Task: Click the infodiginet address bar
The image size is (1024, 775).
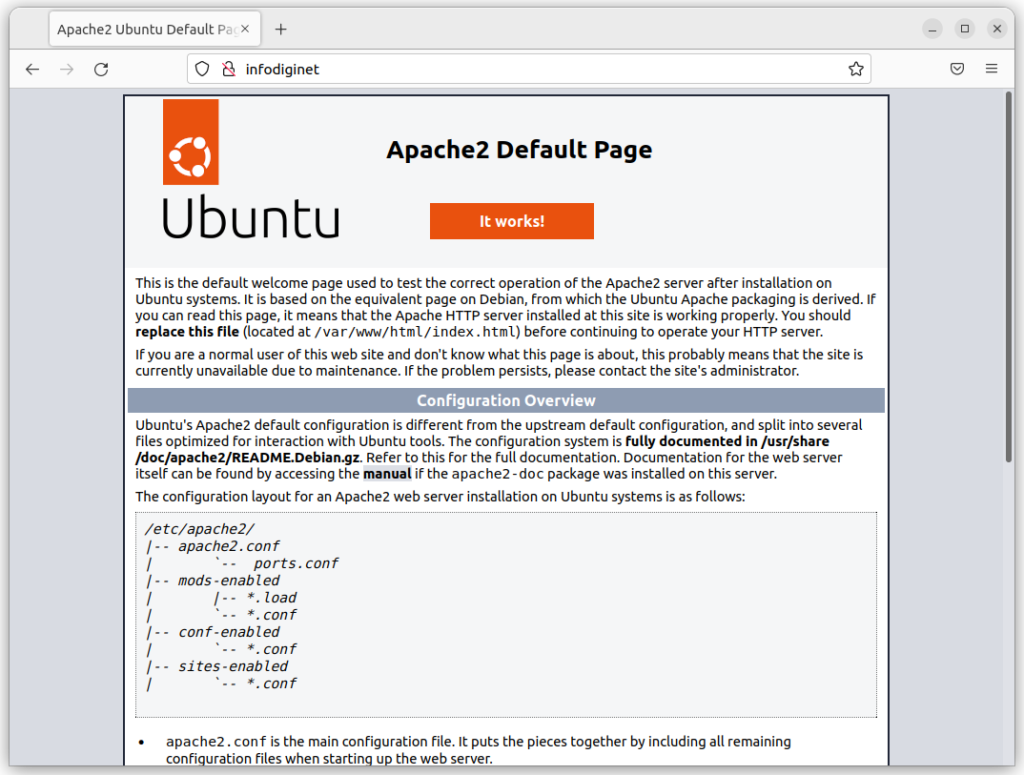Action: 529,69
